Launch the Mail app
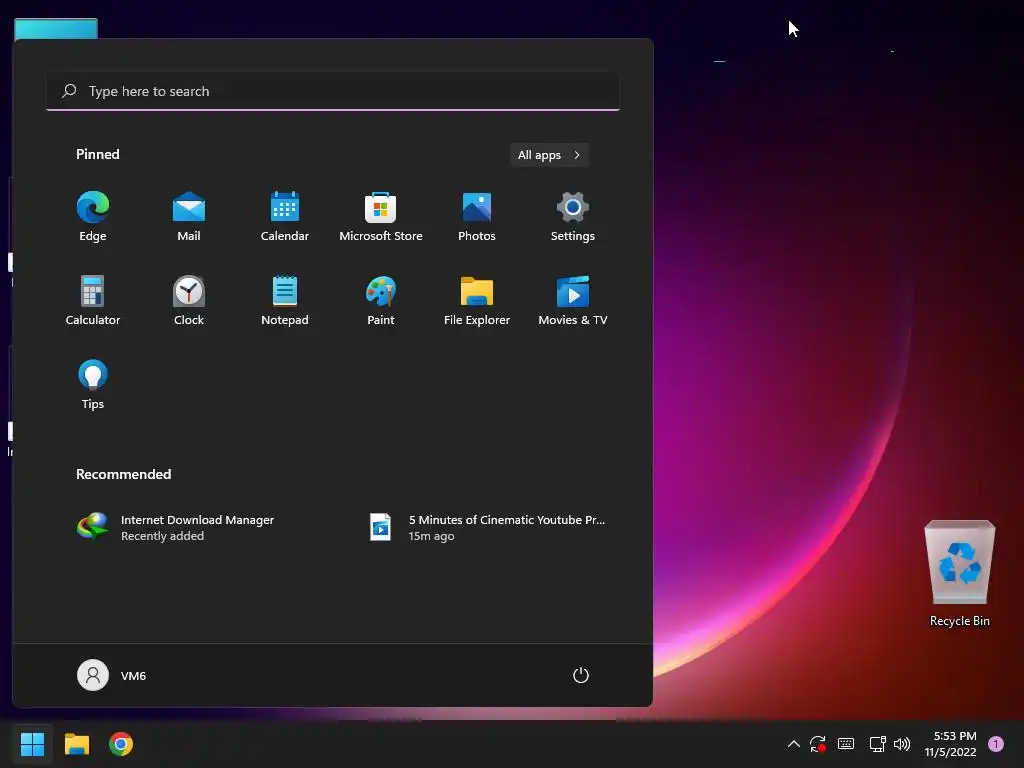The width and height of the screenshot is (1024, 768). 189,217
